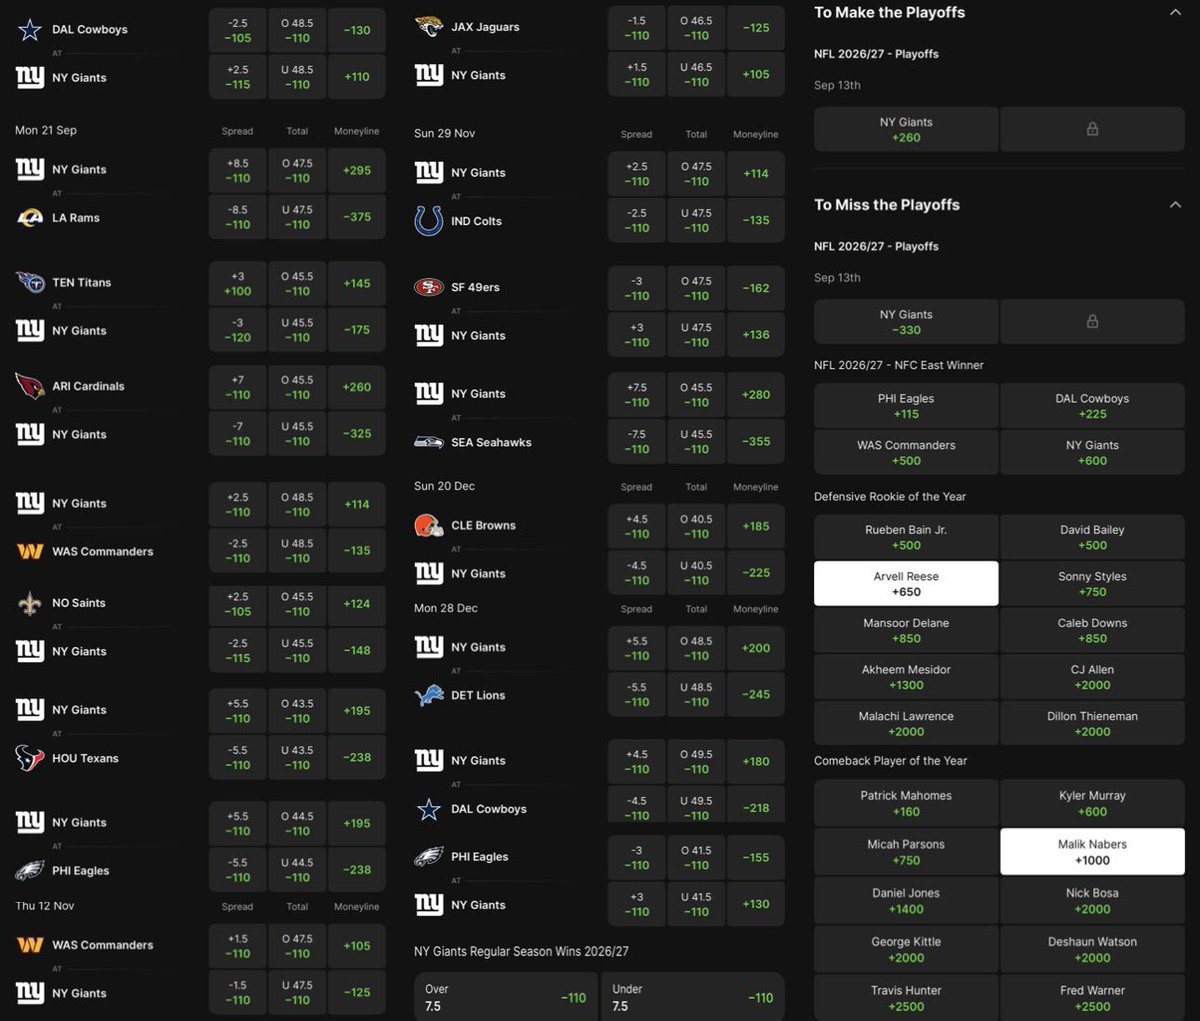Pick NY Giants +600 NFC East Winner

[1092, 452]
